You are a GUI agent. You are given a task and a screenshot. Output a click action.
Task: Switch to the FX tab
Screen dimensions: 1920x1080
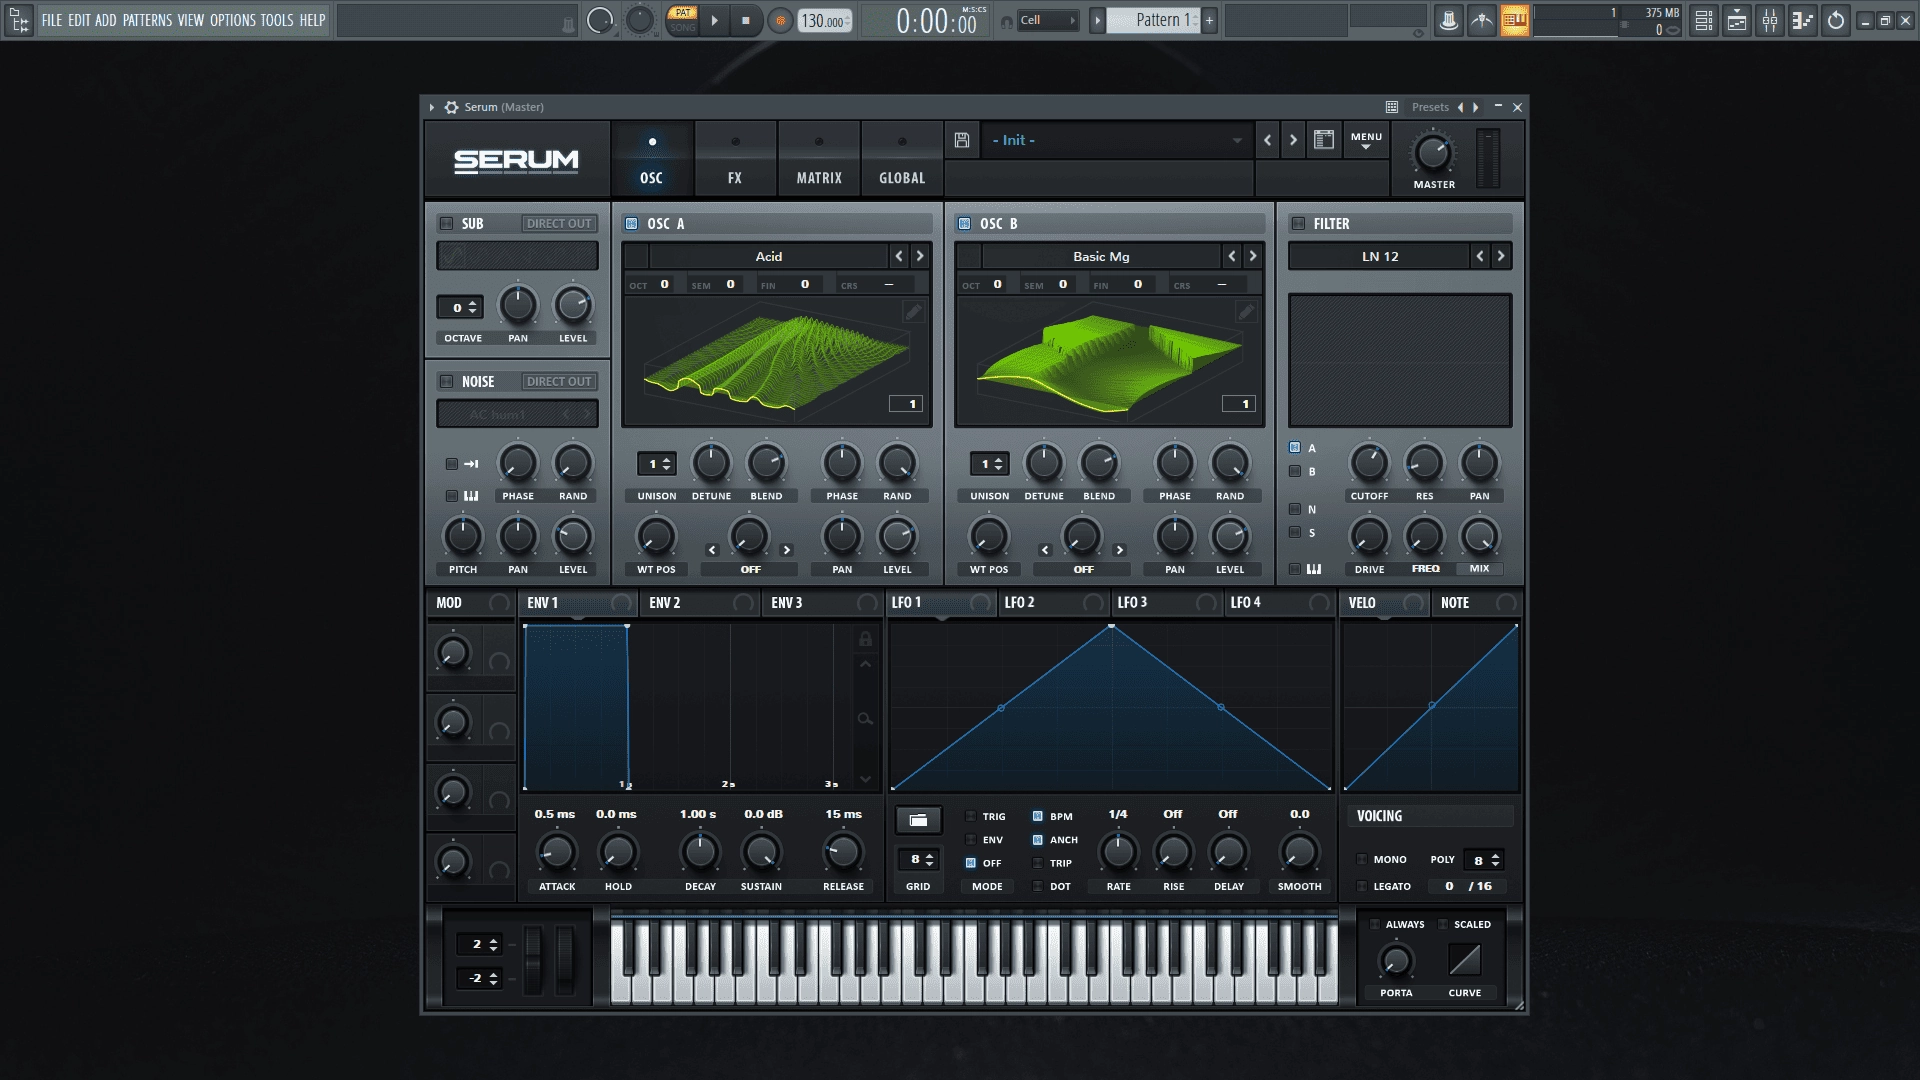click(x=735, y=160)
